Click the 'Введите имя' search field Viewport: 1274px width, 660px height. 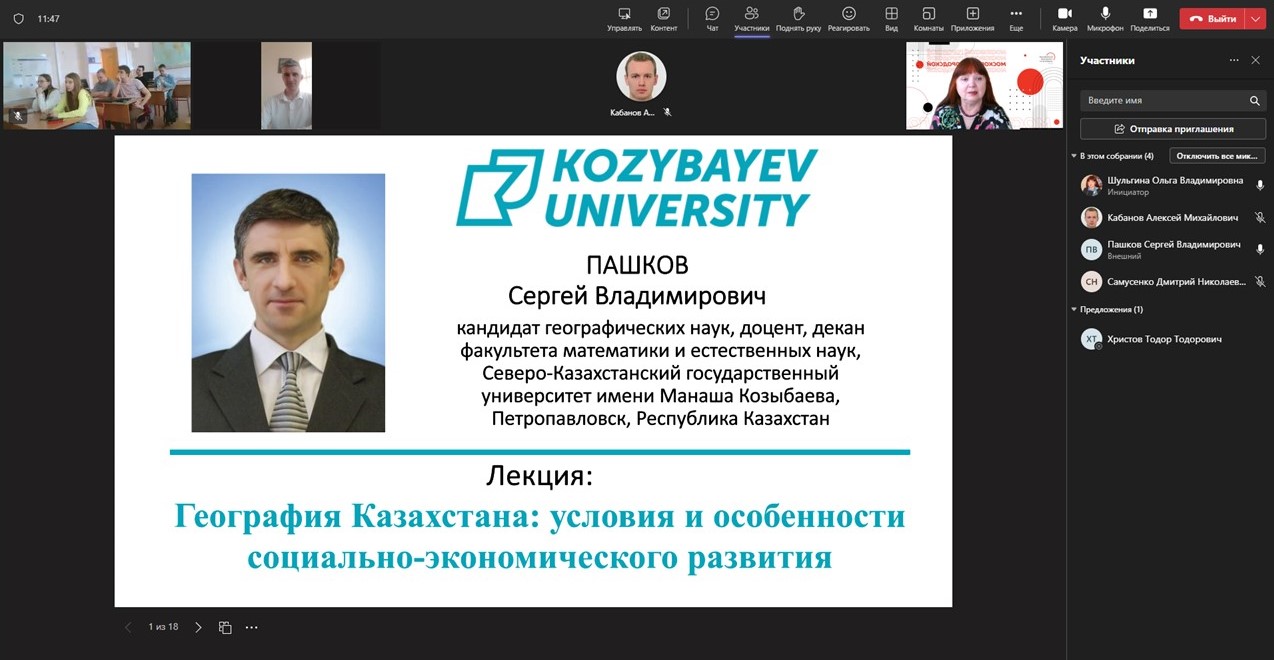1163,101
